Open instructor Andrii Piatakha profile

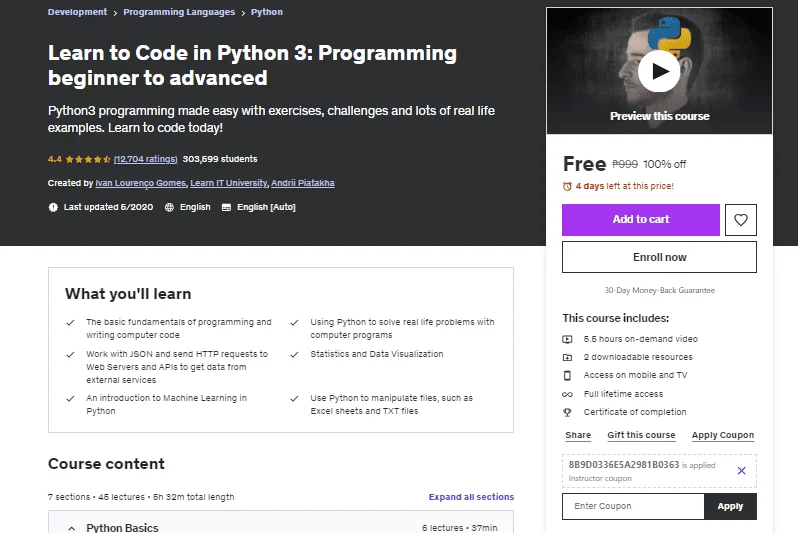[x=303, y=183]
